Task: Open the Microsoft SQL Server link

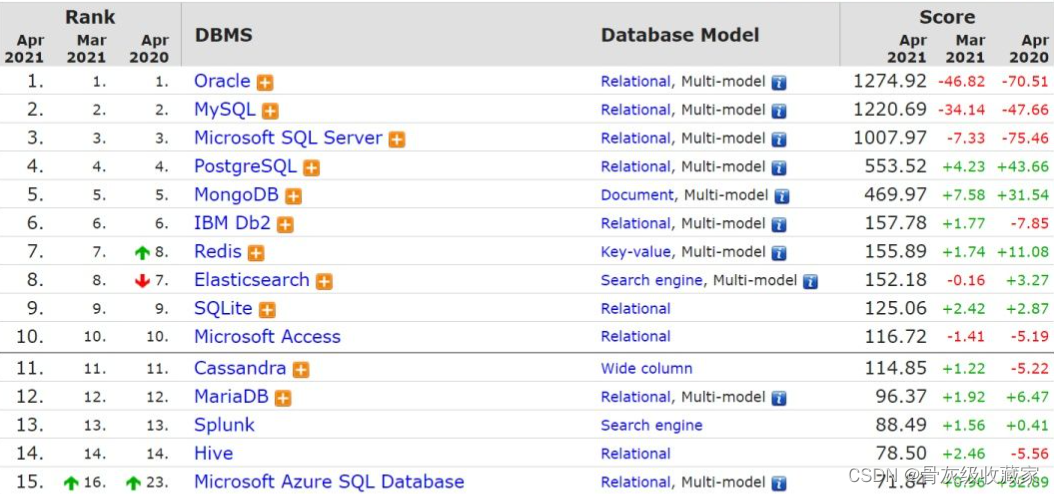Action: coord(288,138)
